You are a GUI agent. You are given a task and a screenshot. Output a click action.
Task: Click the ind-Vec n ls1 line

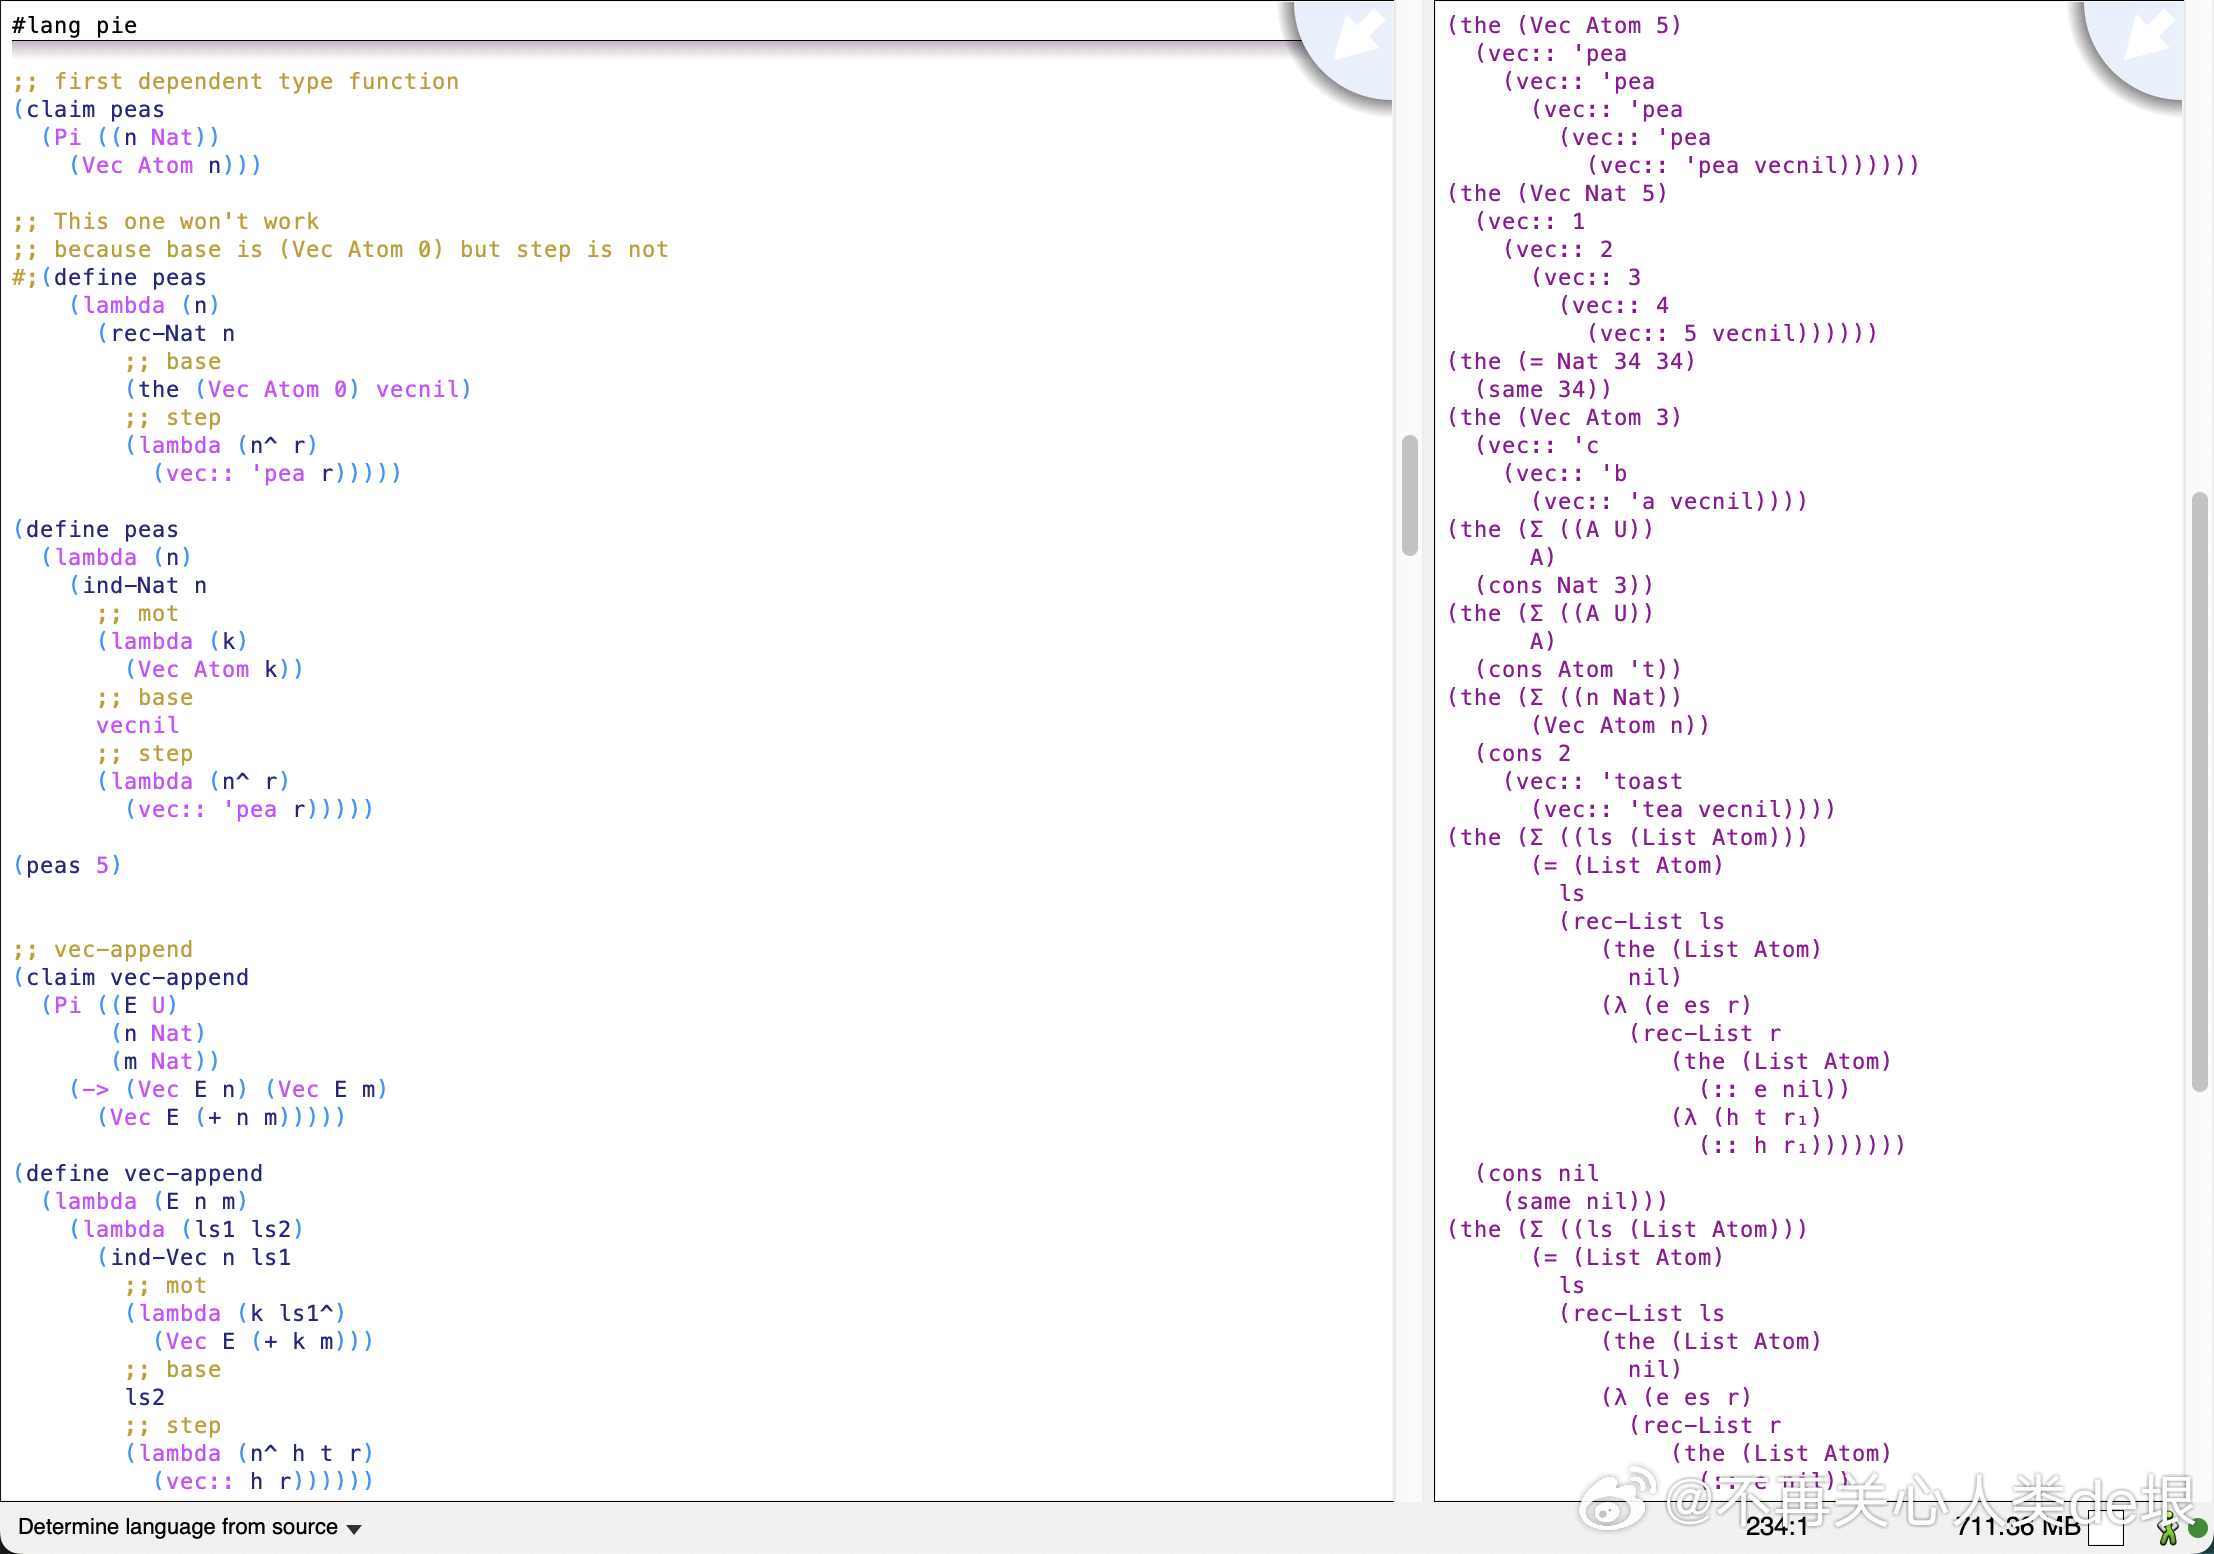(x=195, y=1257)
